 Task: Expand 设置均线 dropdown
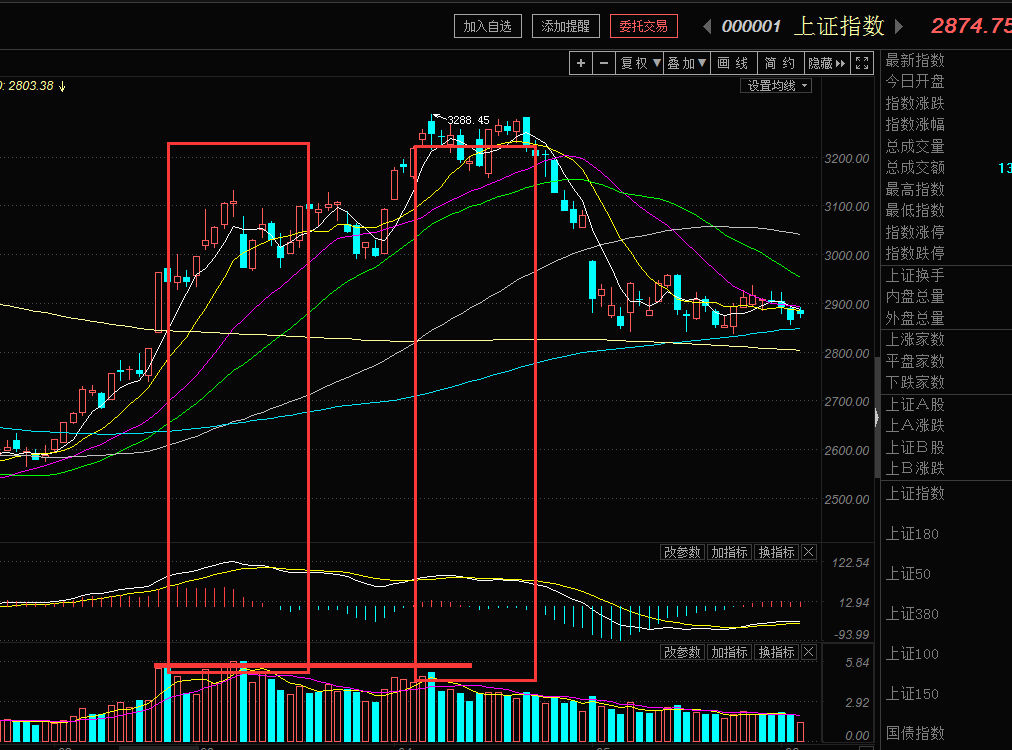pyautogui.click(x=776, y=86)
